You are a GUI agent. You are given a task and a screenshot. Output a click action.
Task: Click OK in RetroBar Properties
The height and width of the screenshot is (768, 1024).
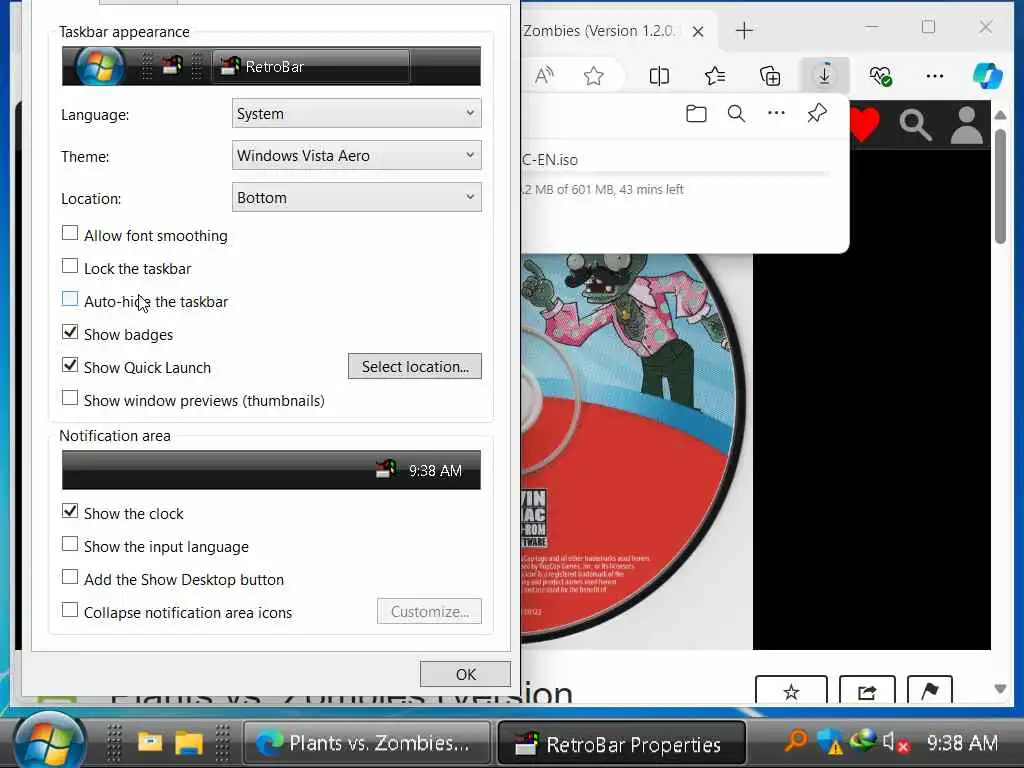(465, 674)
